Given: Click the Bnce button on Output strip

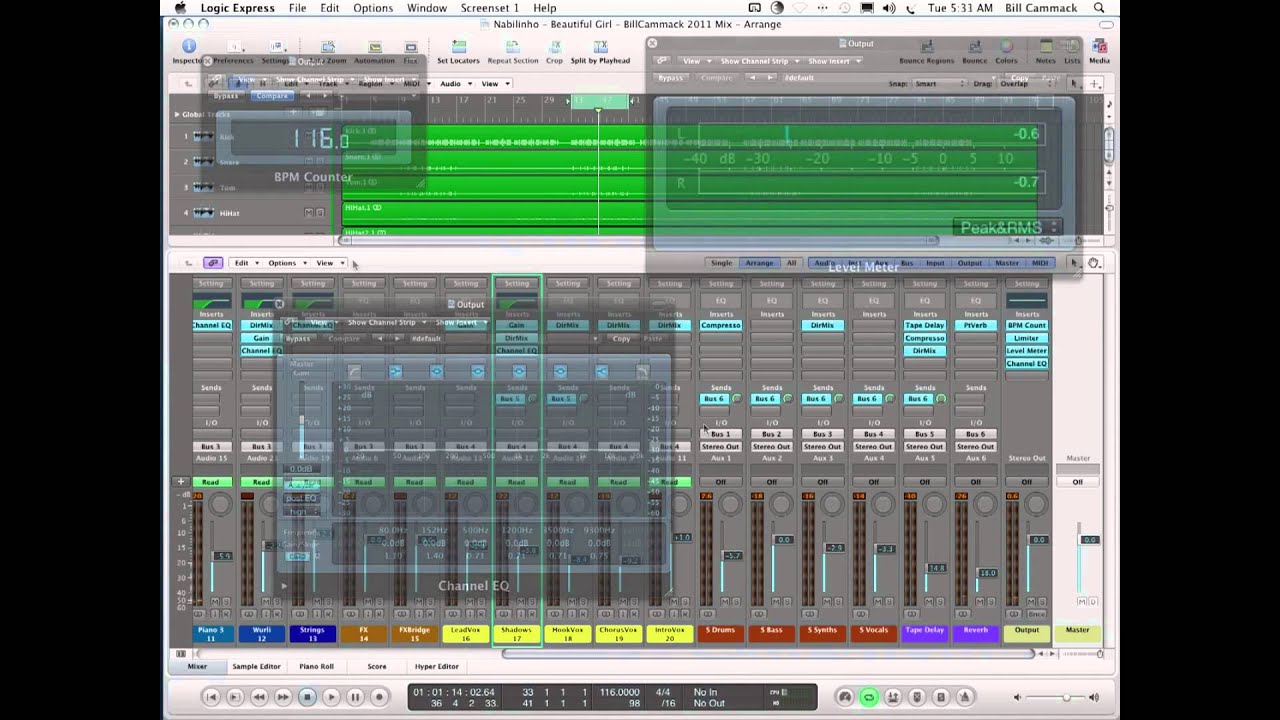Looking at the screenshot, I should coord(1038,613).
